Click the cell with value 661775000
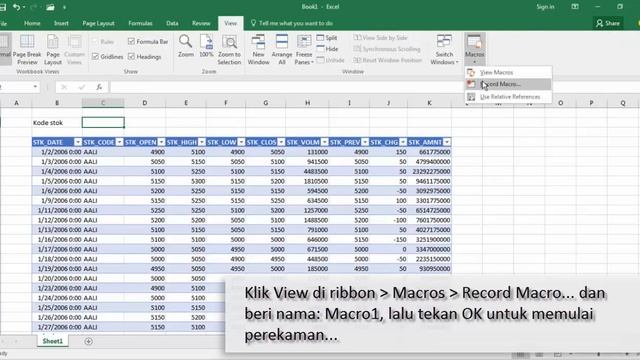 (x=429, y=152)
